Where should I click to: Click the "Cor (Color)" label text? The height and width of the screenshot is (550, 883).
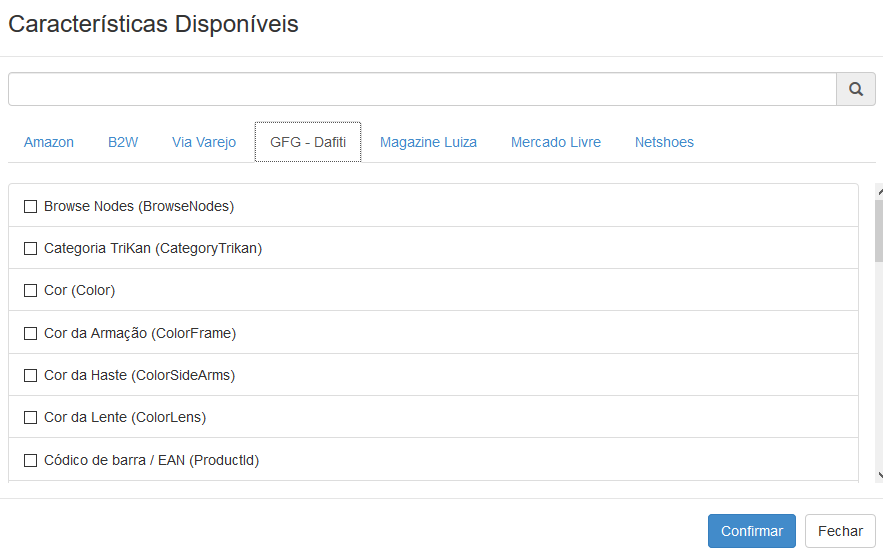pos(79,290)
